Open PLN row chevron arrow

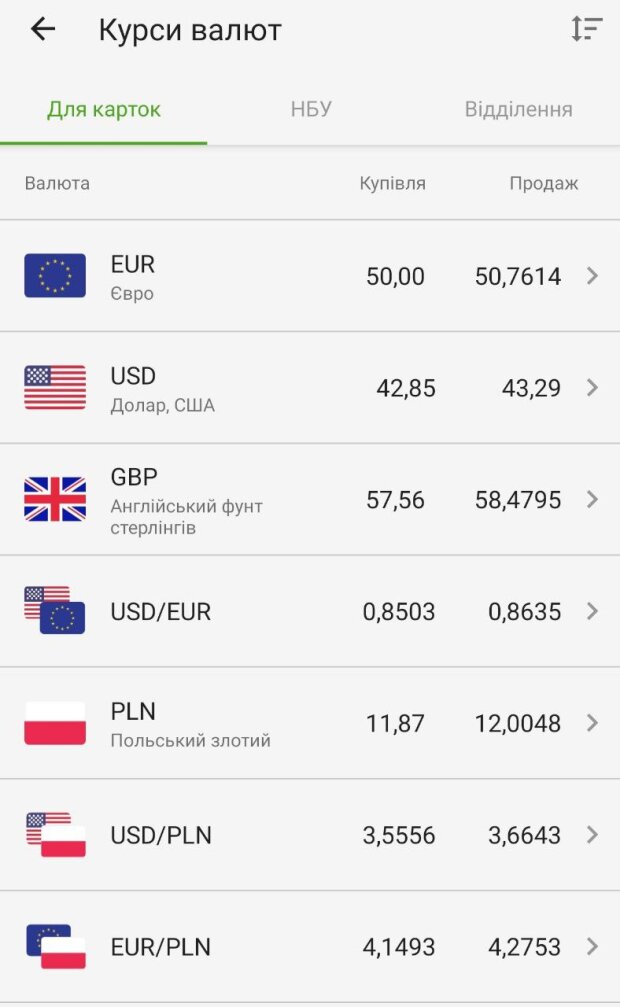click(592, 723)
